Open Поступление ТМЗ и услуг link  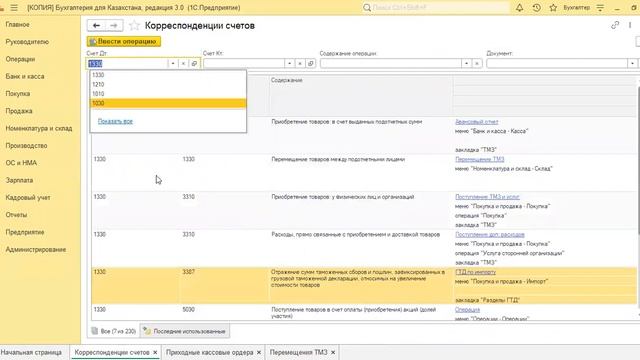click(487, 197)
